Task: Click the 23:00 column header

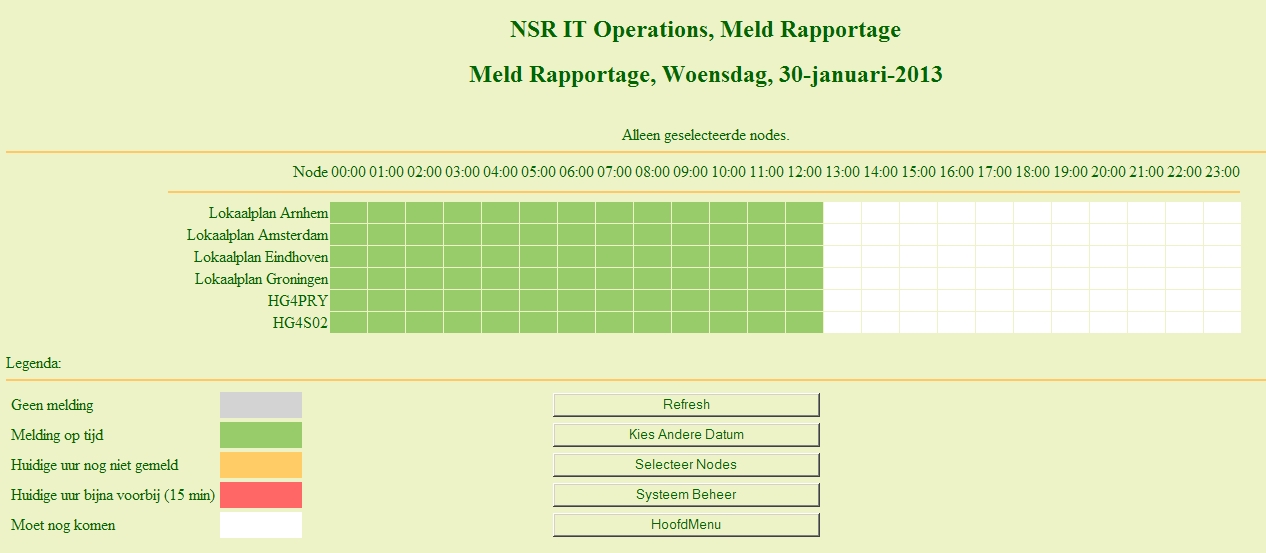Action: tap(1223, 172)
